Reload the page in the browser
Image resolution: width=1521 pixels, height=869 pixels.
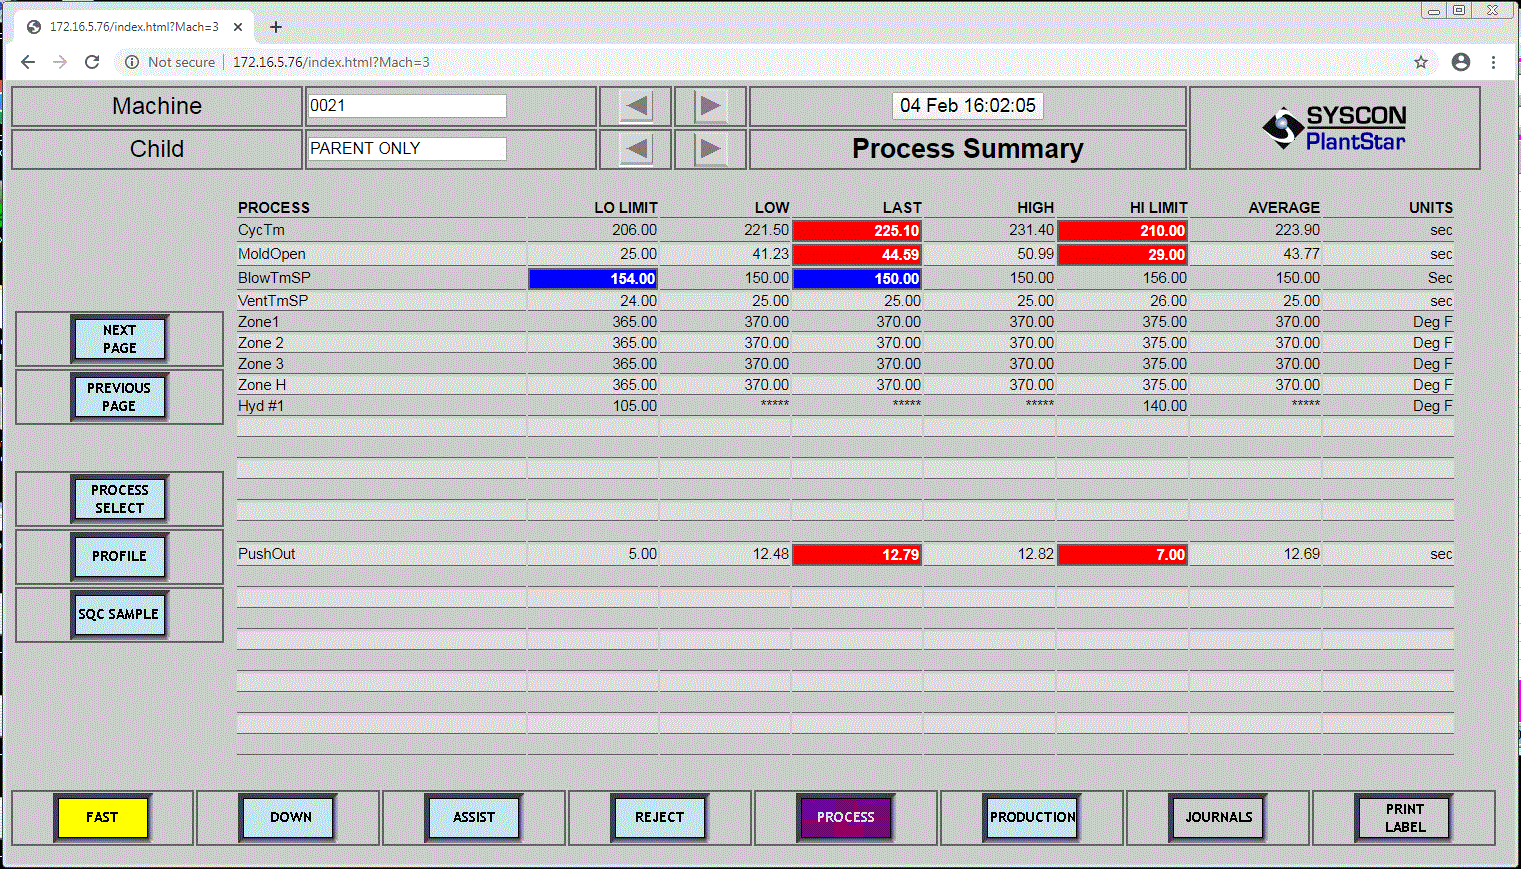(92, 61)
